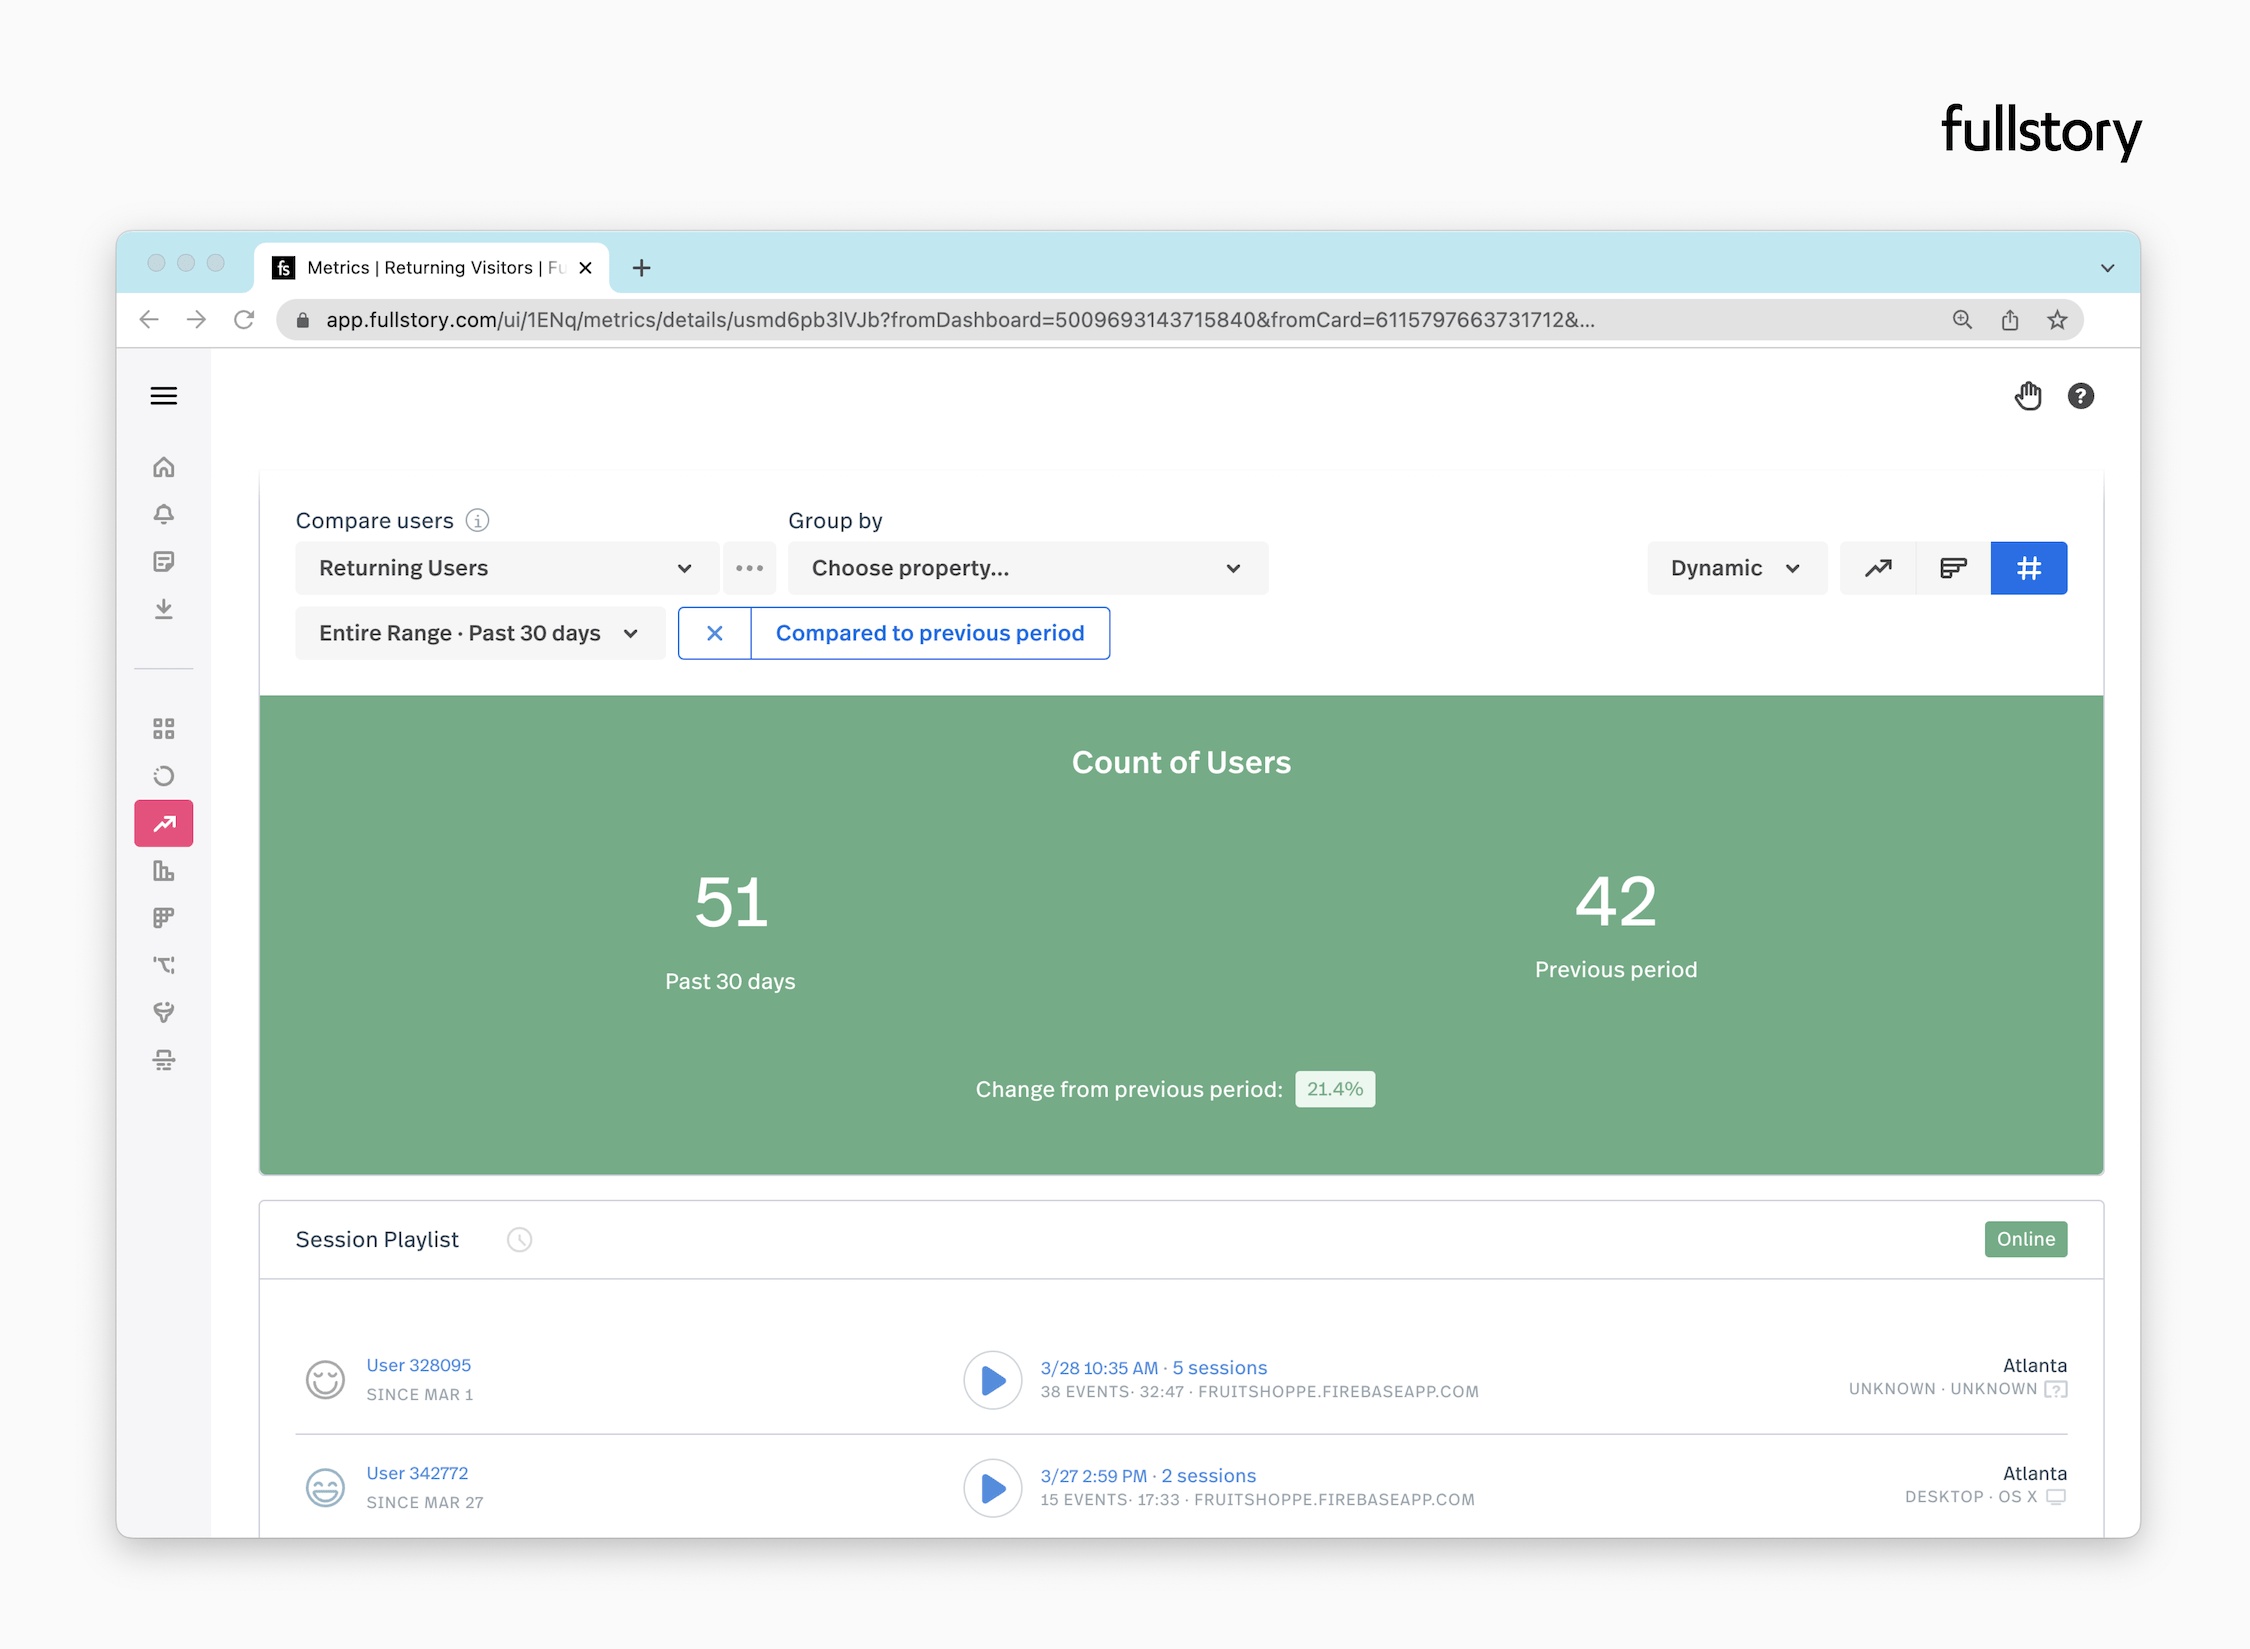The image size is (2250, 1649).
Task: Click the desktop device icon for User 342772
Action: (2056, 1497)
